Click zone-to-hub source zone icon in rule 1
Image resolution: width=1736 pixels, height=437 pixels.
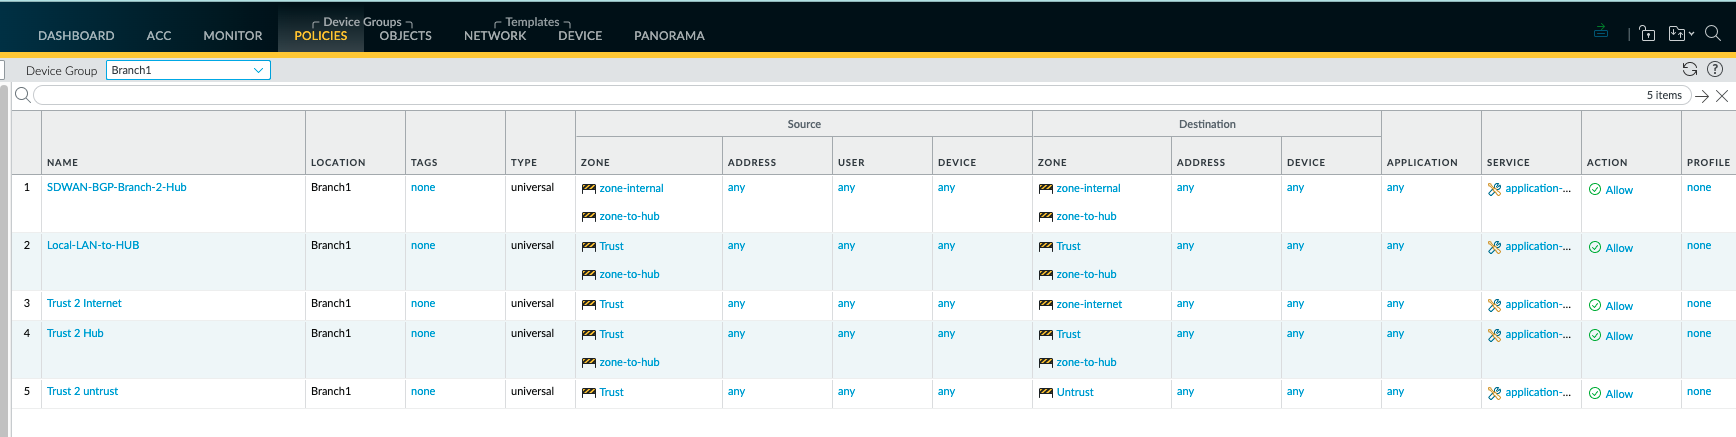click(x=589, y=216)
